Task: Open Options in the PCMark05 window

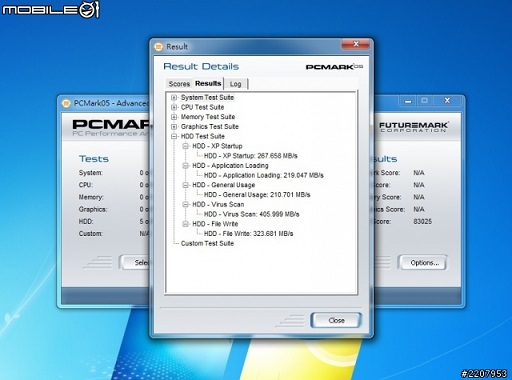Action: point(424,263)
